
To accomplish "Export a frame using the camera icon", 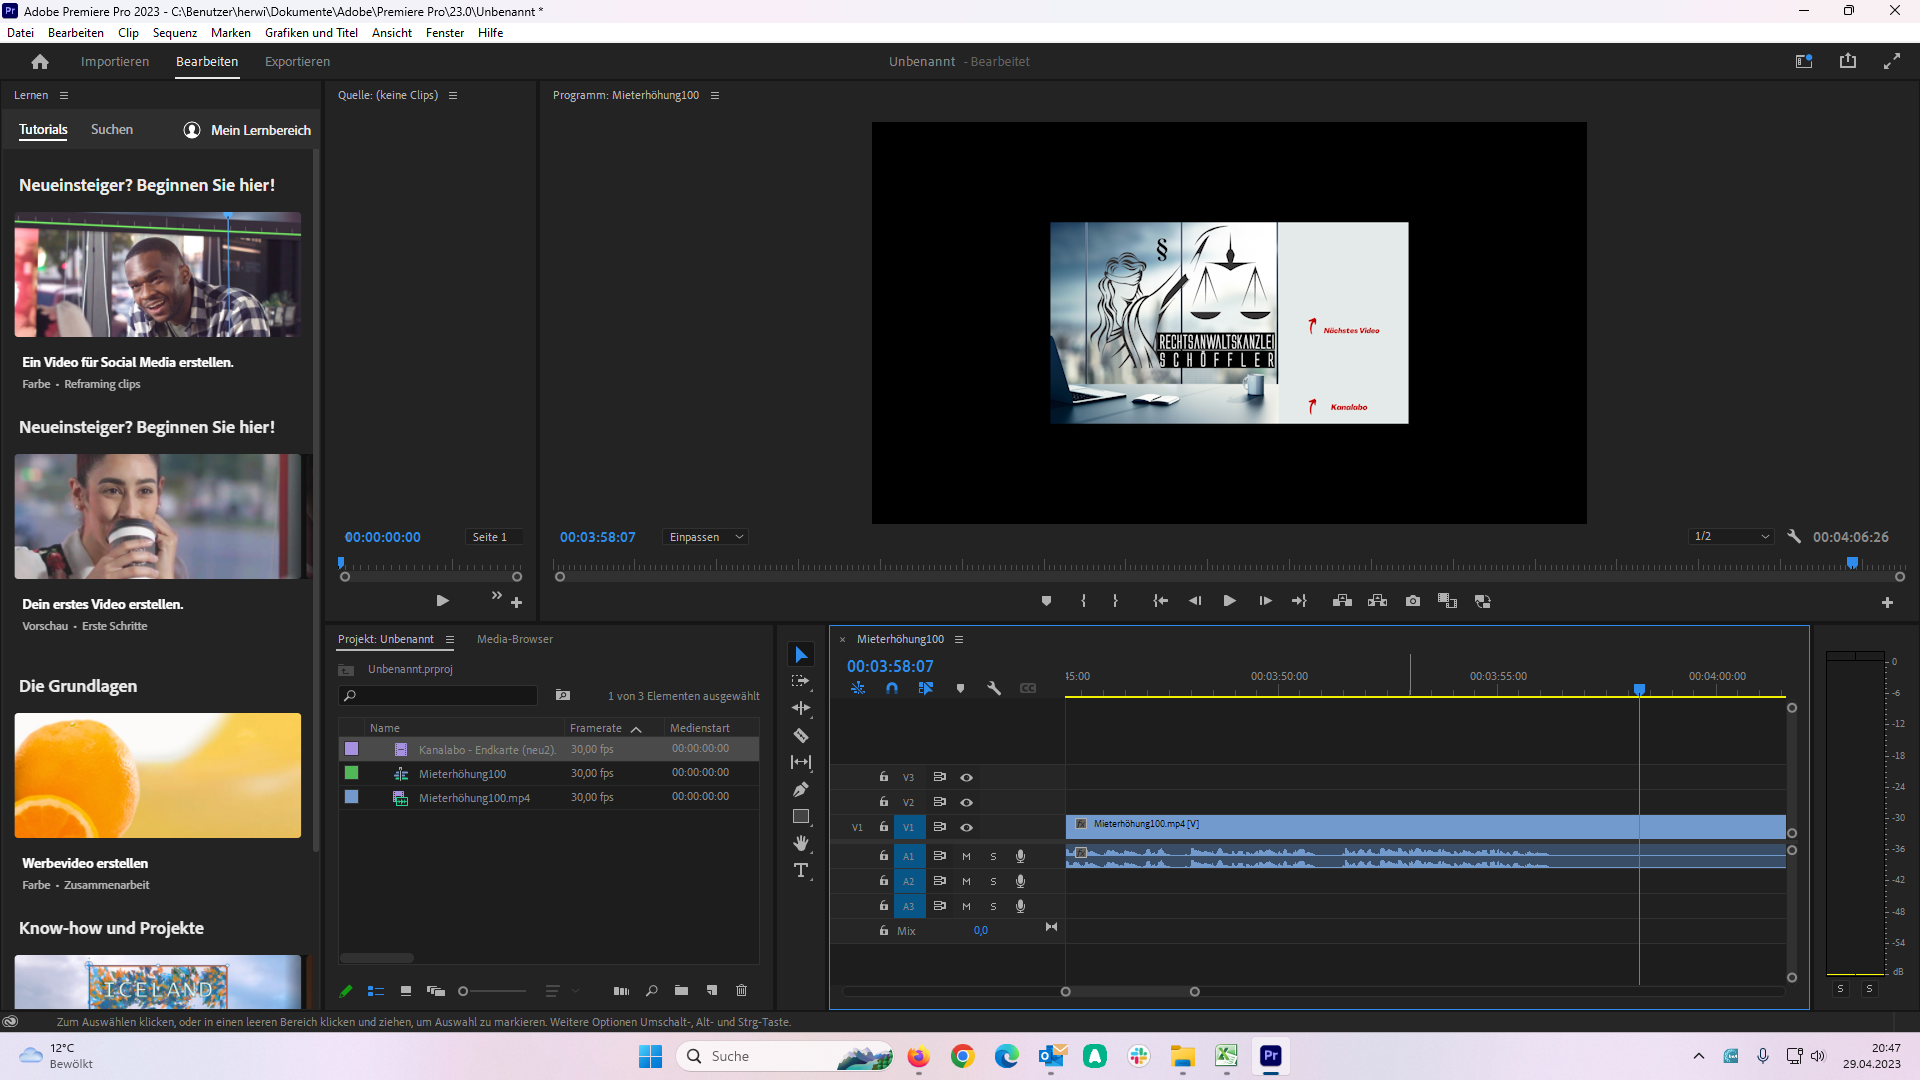I will [1413, 601].
